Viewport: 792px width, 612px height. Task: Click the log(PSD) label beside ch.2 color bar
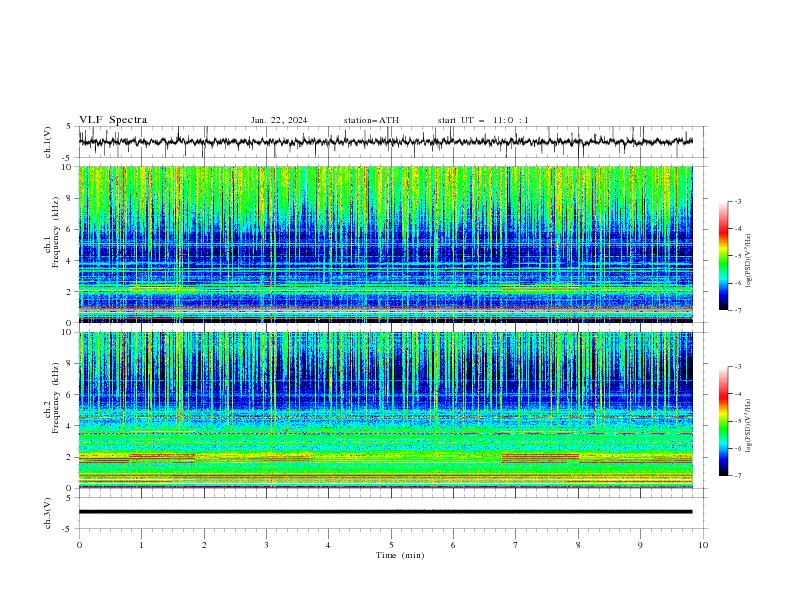point(748,426)
